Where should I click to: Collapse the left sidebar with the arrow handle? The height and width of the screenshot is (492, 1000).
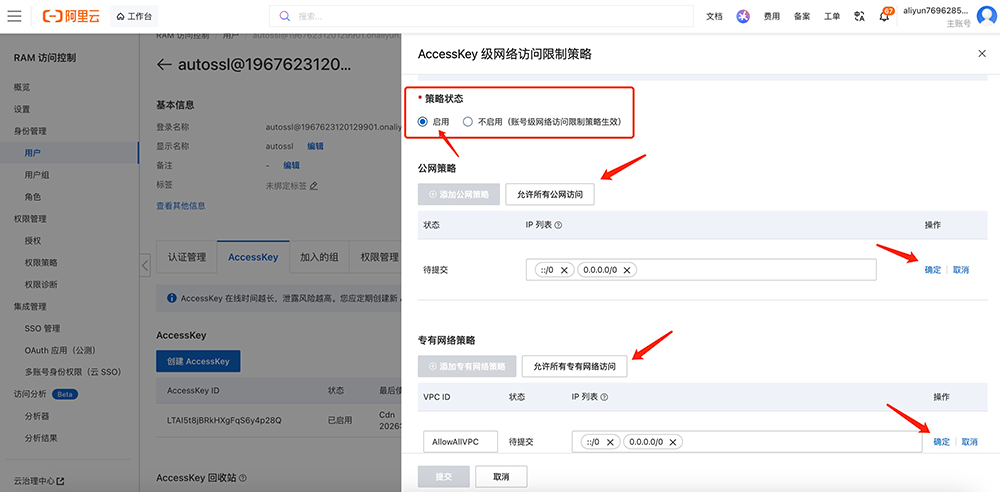tap(145, 265)
